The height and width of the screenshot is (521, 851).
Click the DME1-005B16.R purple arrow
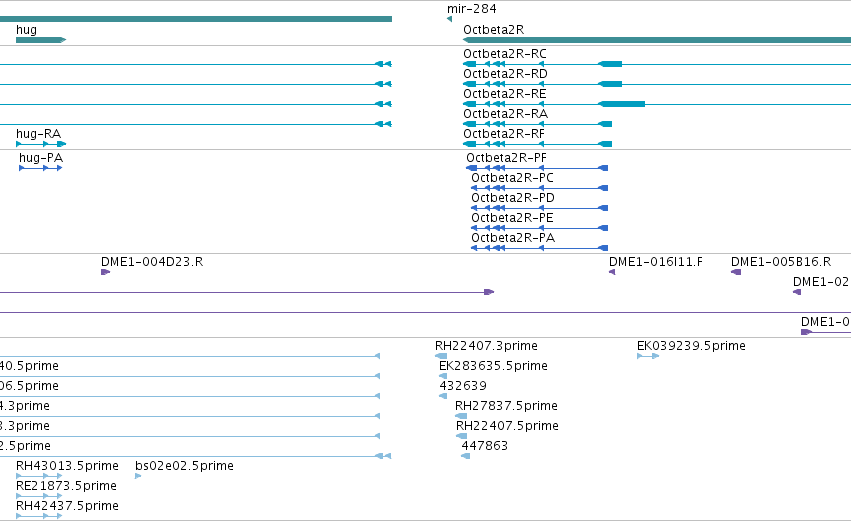[736, 272]
